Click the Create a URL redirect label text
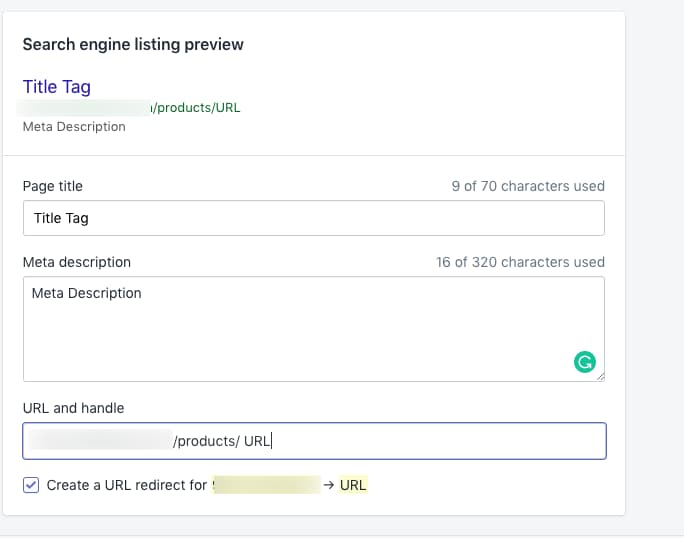This screenshot has width=684, height=538. pyautogui.click(x=127, y=485)
